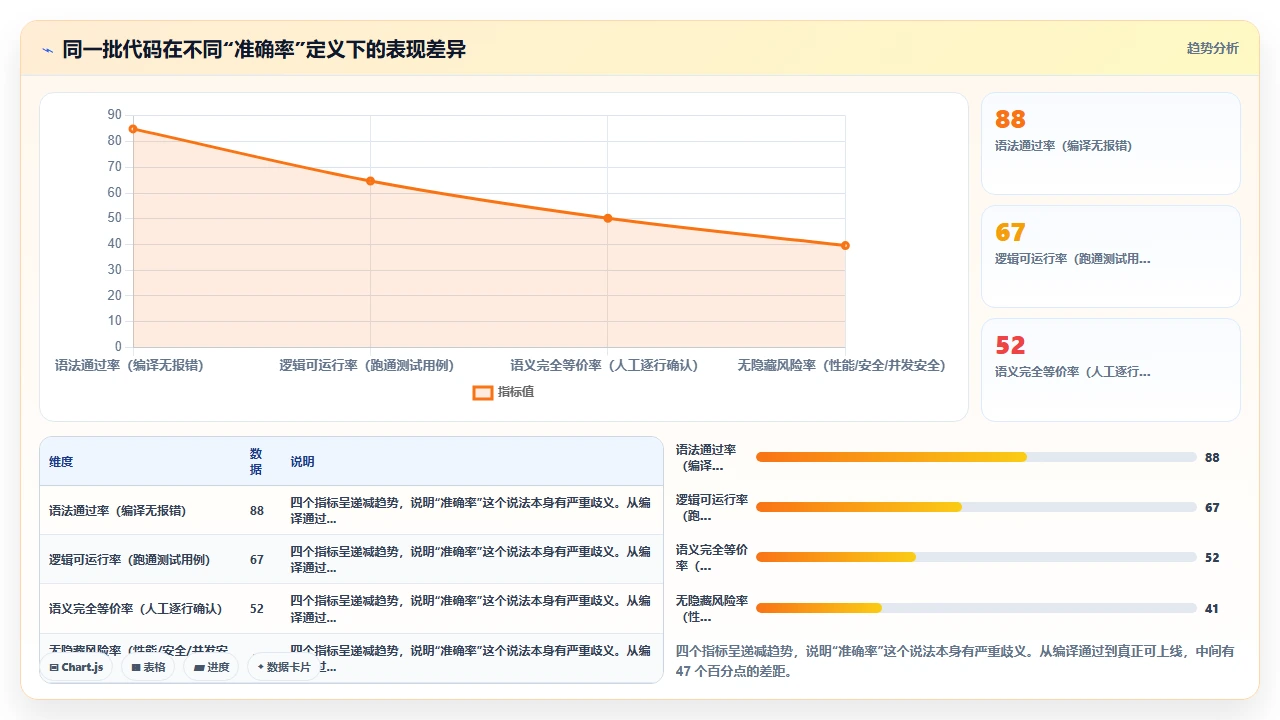Click x-axis label 逻辑可运行率（跑通测试用例）
Screen dimensions: 1280x720
(x=367, y=366)
